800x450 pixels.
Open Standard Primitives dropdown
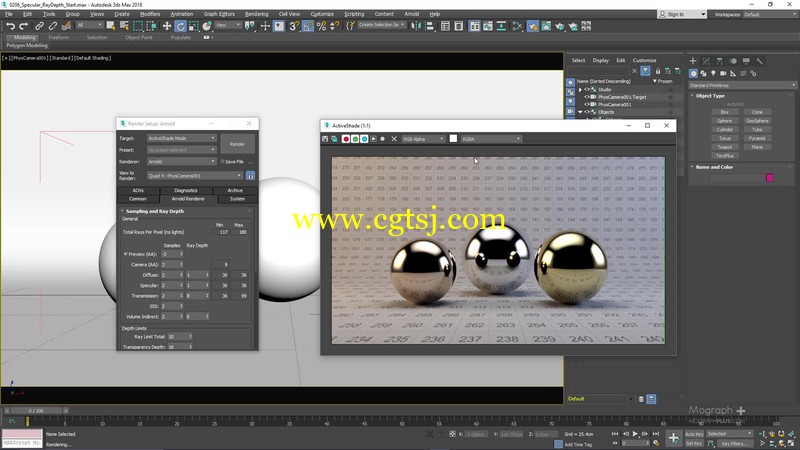point(742,85)
